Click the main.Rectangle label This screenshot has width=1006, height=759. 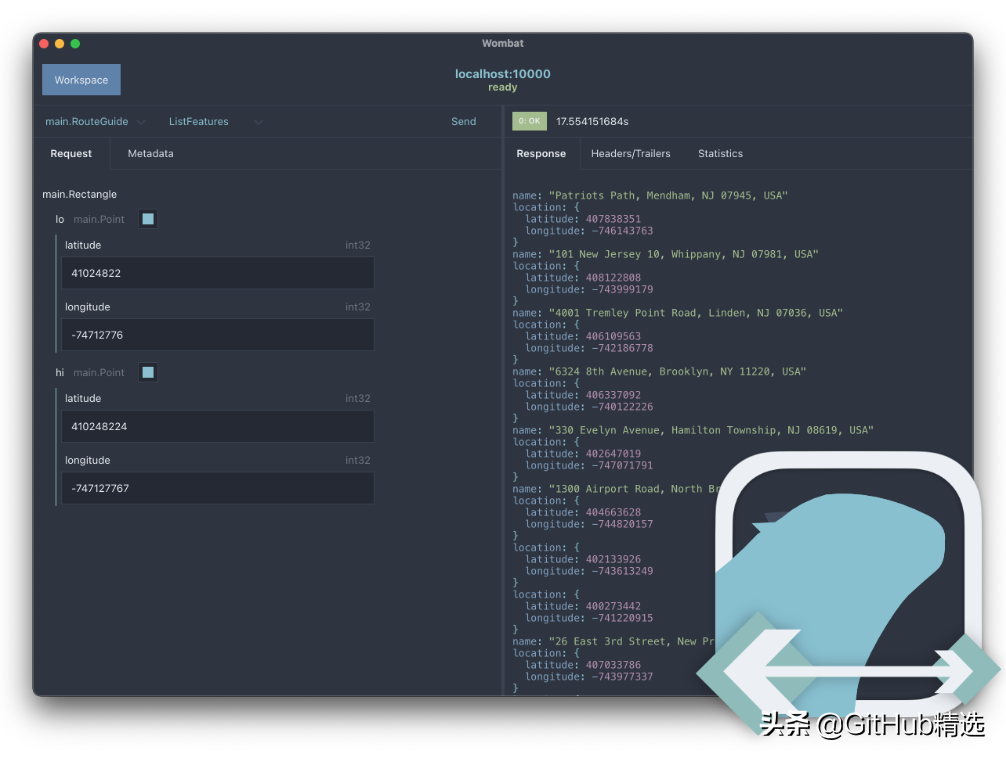(80, 194)
